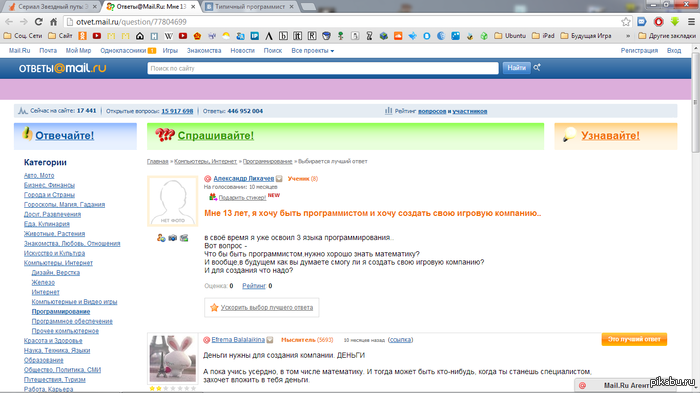This screenshot has height=393, width=700.
Task: Open the Программирование category in sidebar
Action: (61, 312)
